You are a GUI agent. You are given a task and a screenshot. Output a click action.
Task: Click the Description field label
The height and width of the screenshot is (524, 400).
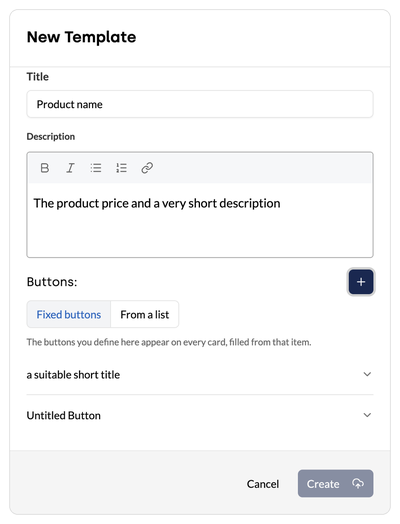(51, 136)
